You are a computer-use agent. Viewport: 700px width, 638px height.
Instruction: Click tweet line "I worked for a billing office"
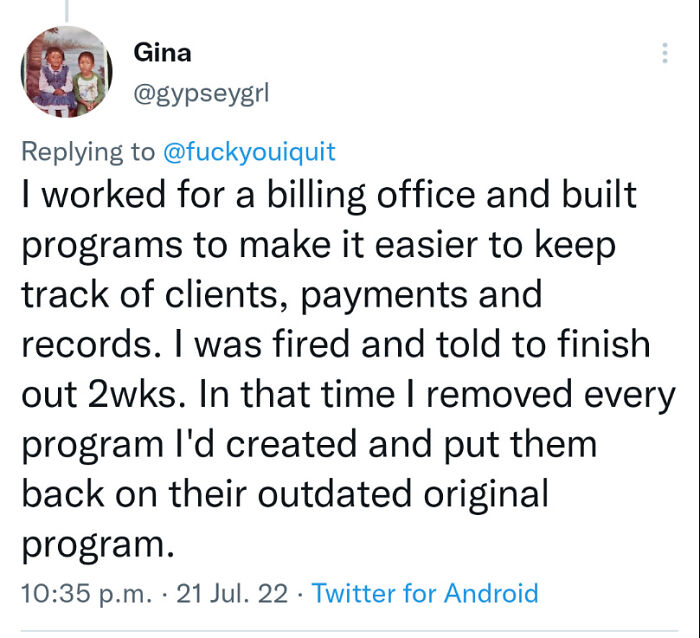tap(329, 195)
